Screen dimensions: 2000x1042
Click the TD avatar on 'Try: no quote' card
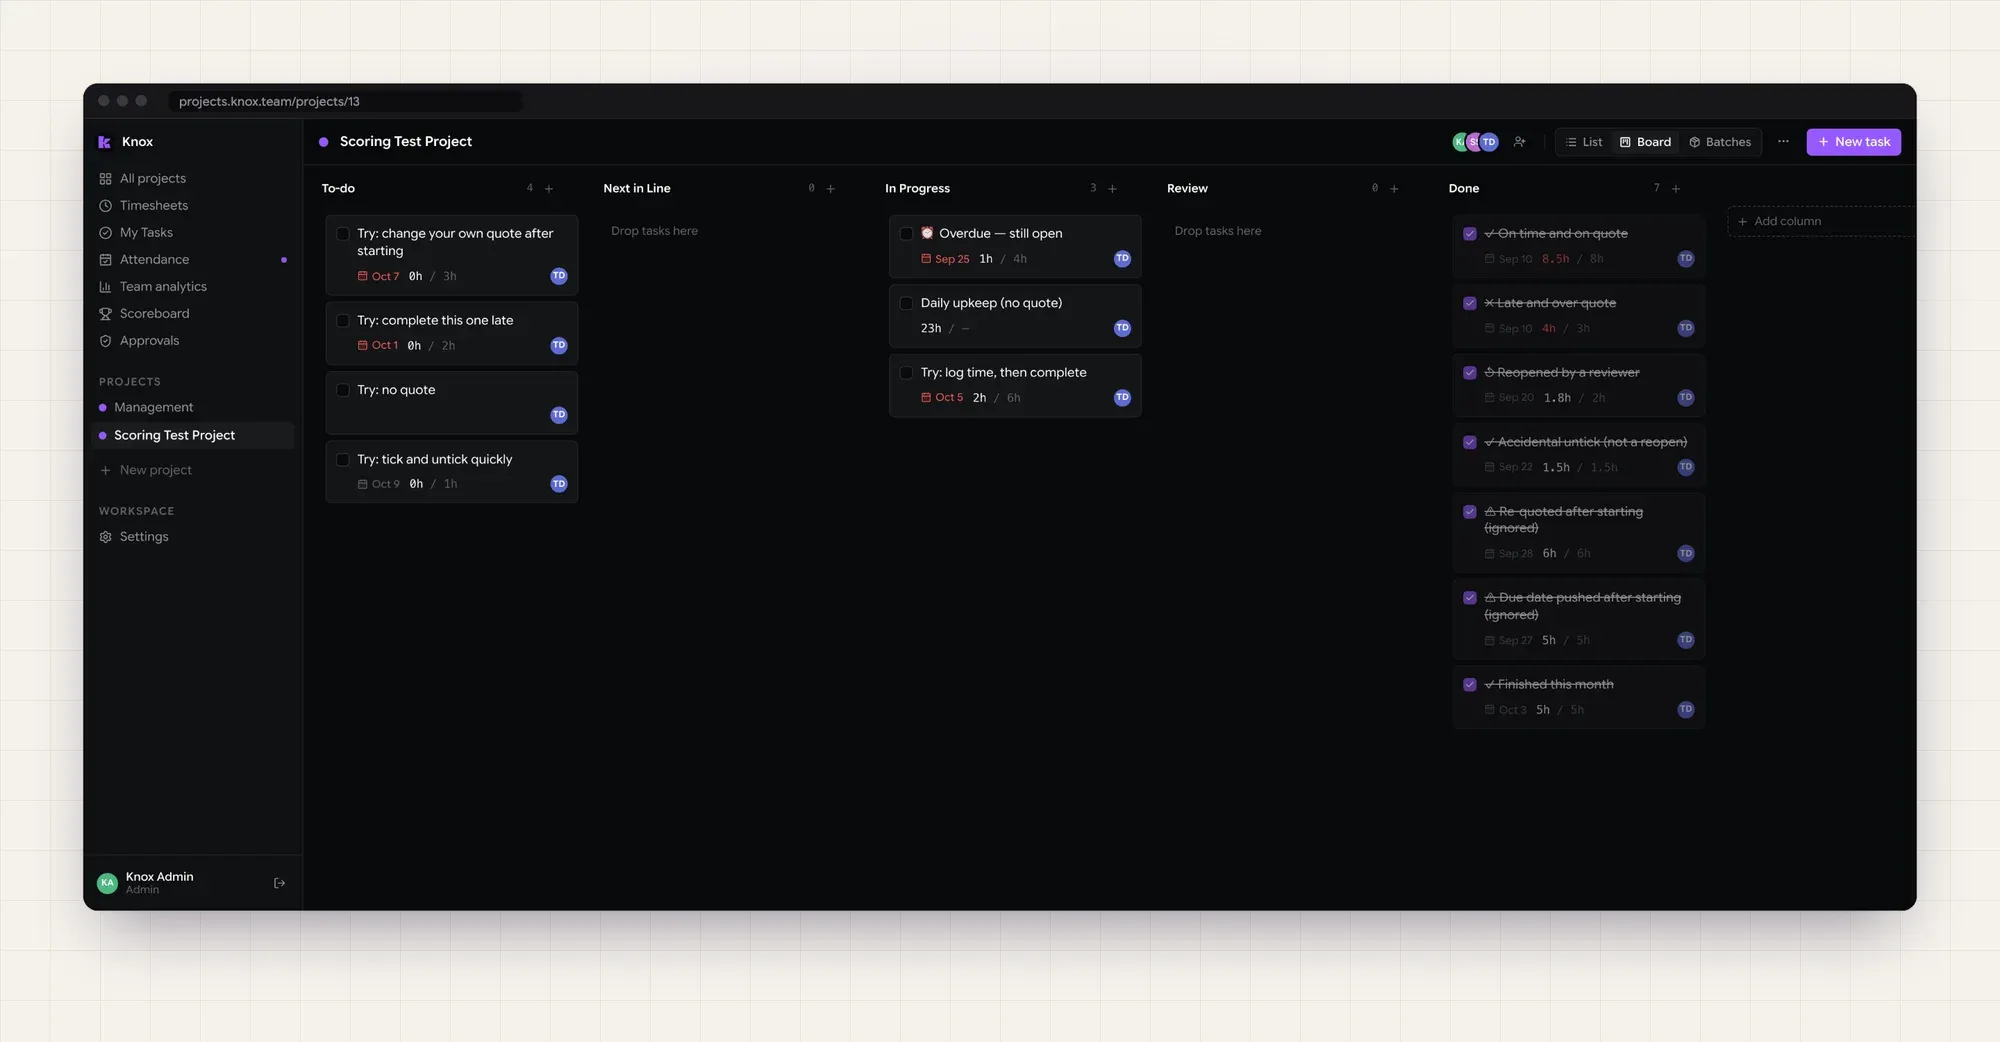click(x=559, y=415)
